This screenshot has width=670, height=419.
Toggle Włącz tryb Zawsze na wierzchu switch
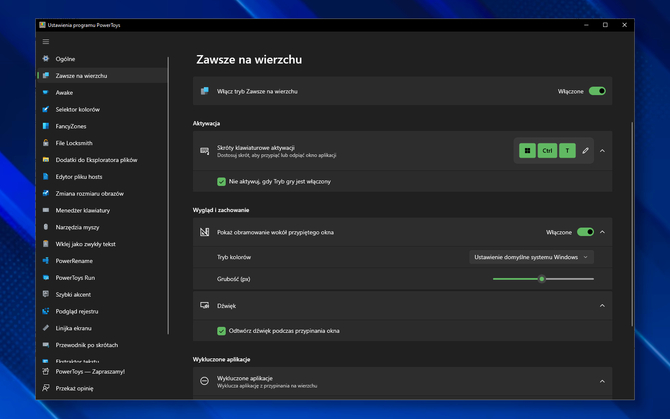[597, 91]
